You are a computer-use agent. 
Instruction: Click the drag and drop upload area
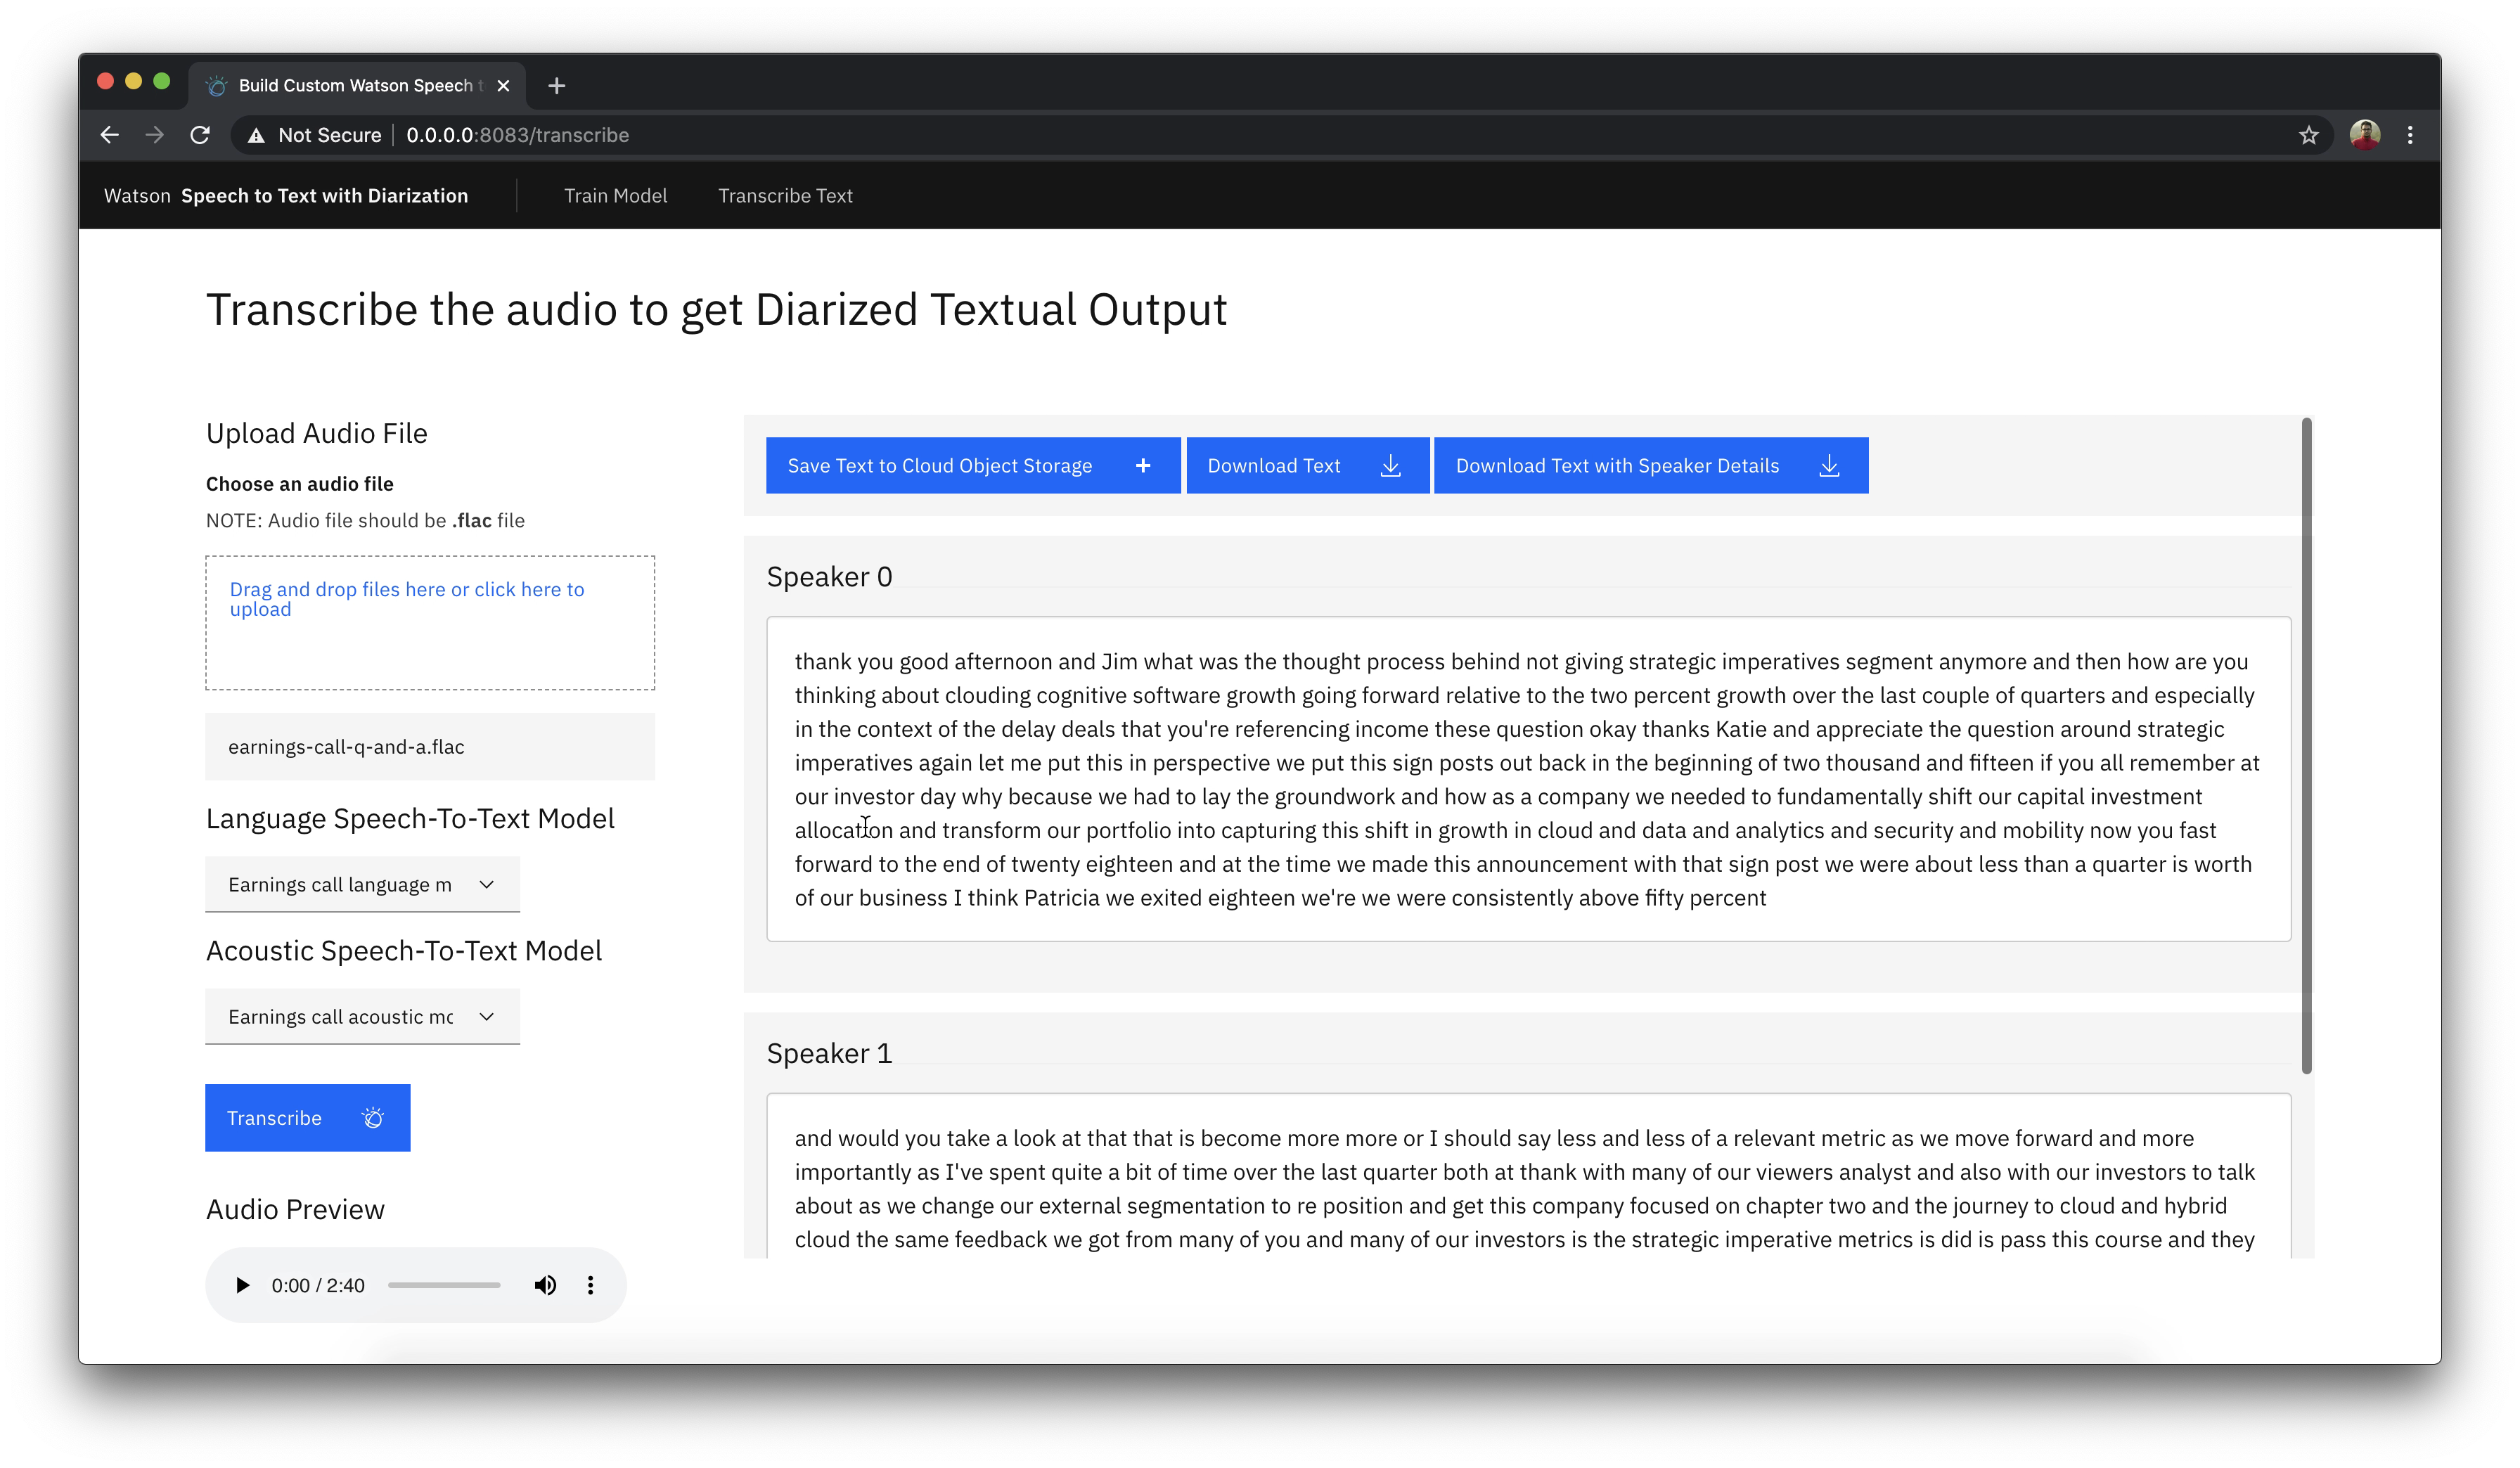coord(430,623)
